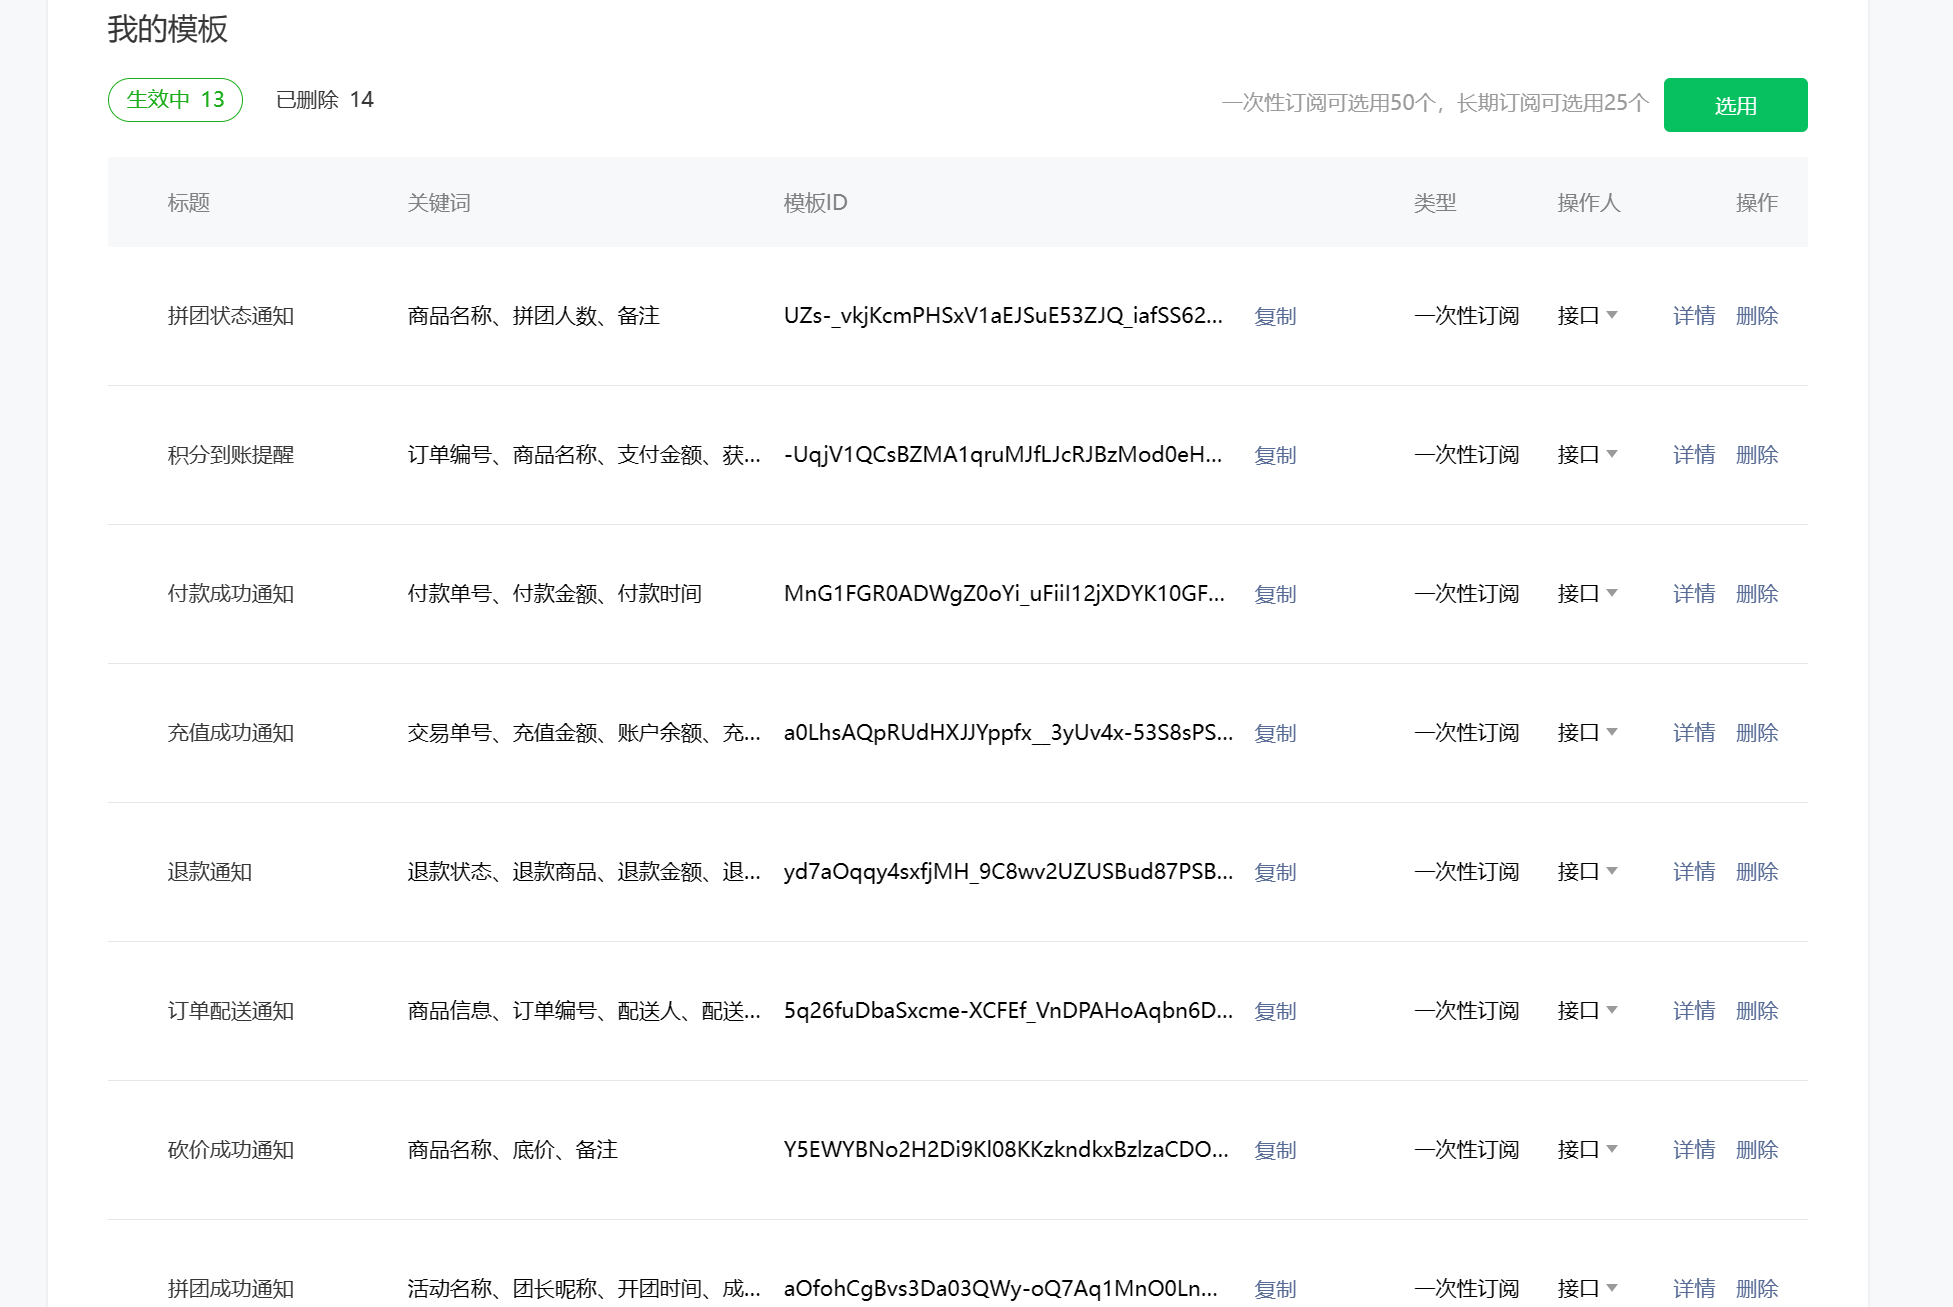Expand 接口 dropdown in 砍价成功通知 row

(1587, 1150)
